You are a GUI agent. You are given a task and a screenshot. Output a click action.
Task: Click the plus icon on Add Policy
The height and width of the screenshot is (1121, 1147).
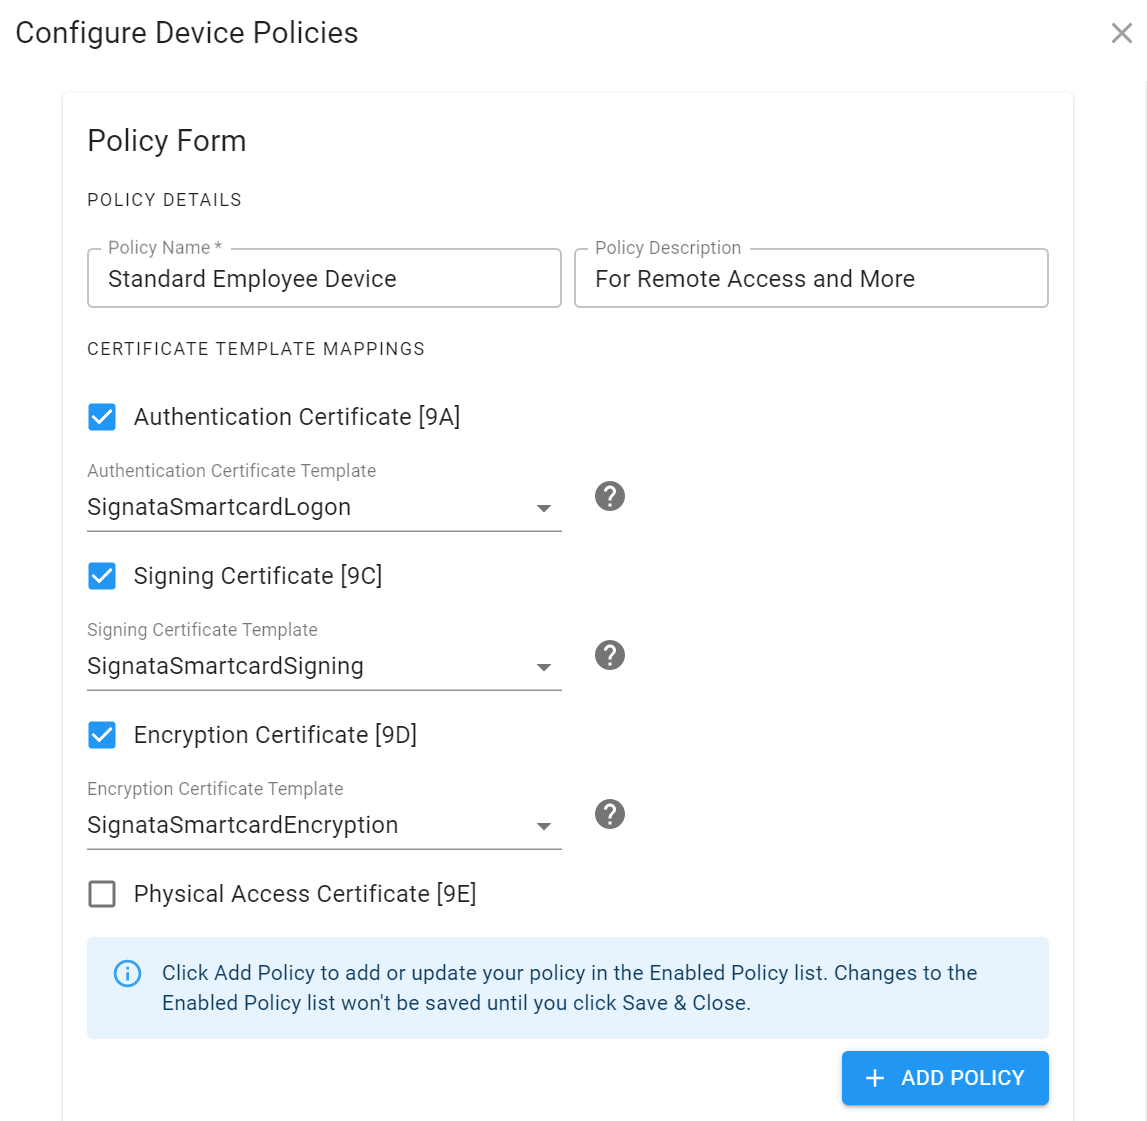(875, 1078)
